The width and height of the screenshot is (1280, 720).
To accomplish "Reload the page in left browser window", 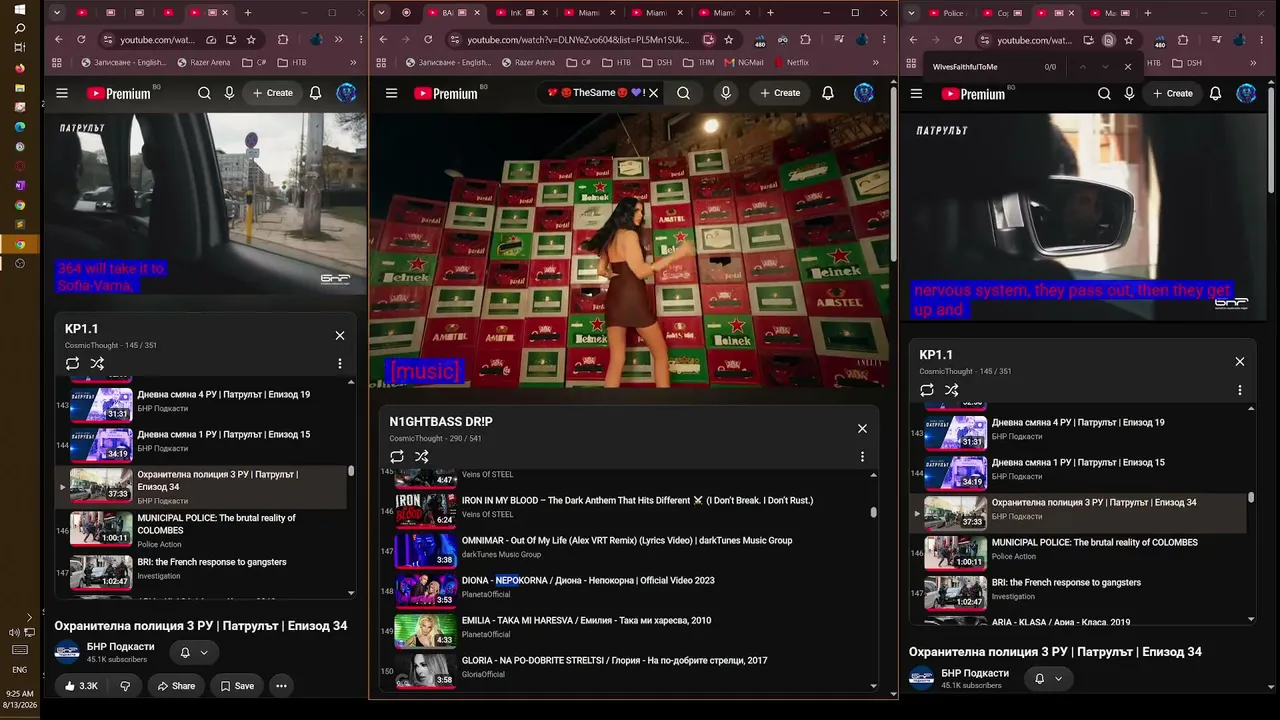I will (x=82, y=40).
